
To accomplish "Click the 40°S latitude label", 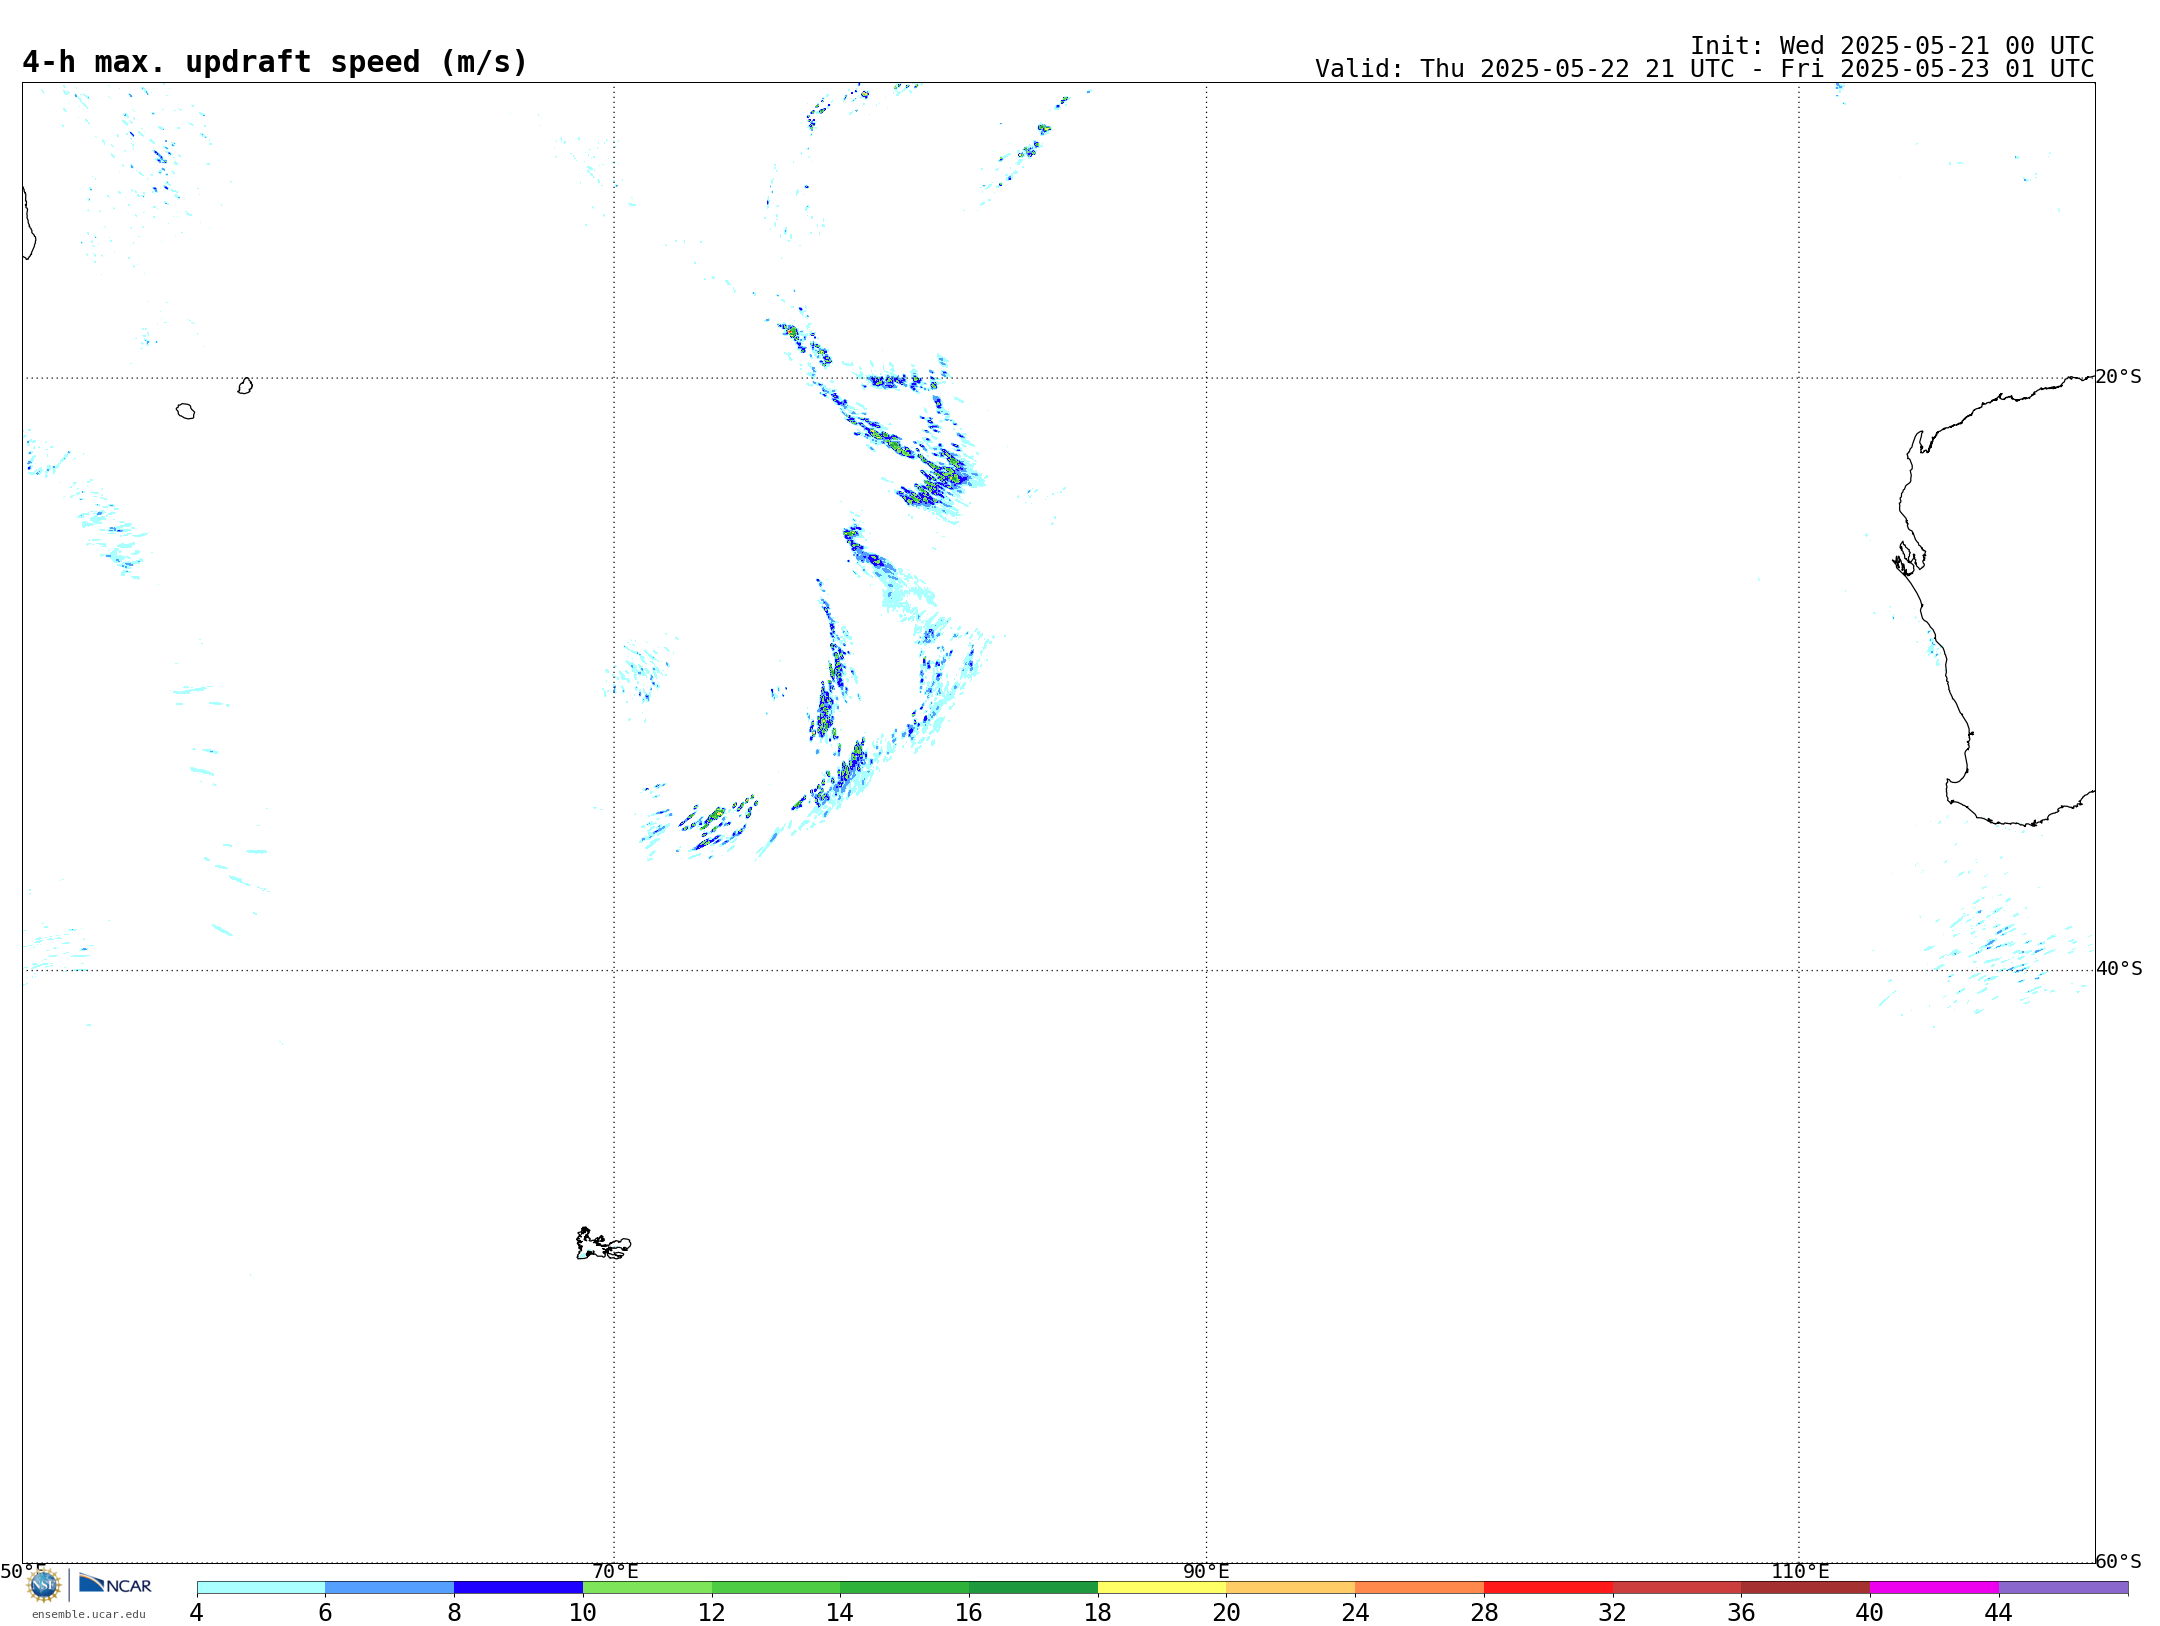I will [x=2119, y=969].
